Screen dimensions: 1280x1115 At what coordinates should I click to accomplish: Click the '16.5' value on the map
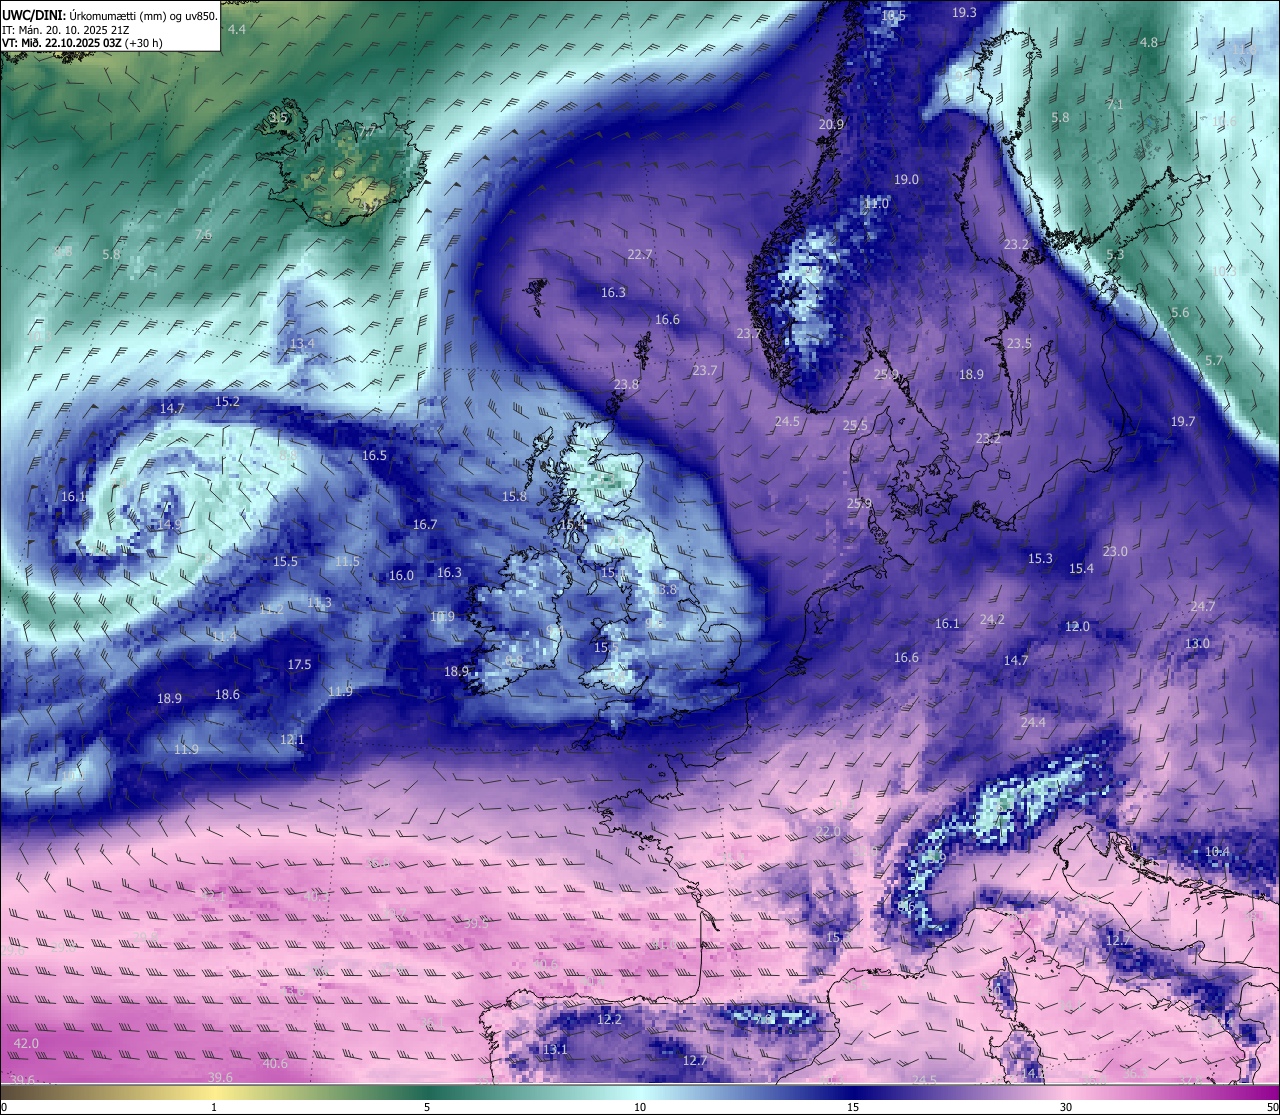point(374,456)
